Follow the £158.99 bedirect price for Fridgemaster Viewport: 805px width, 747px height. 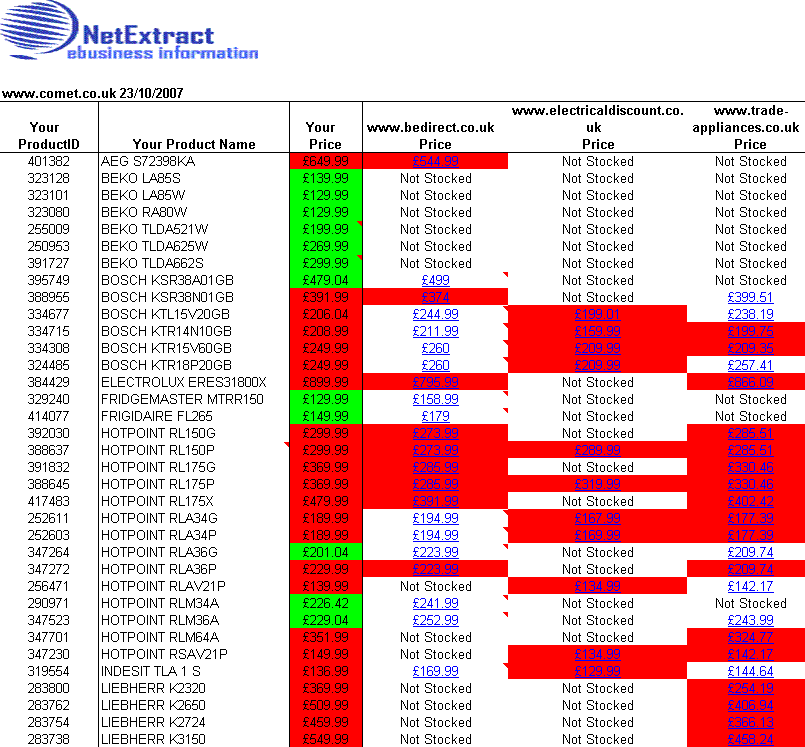point(435,399)
